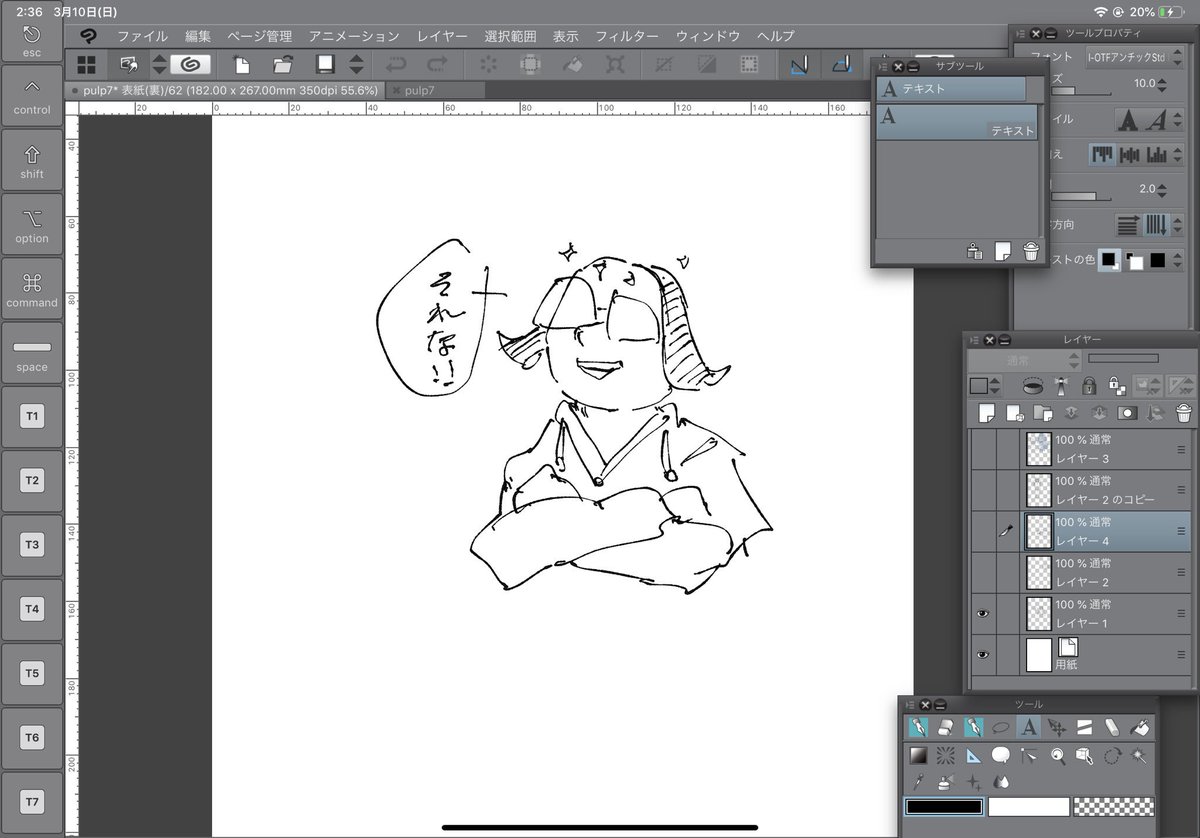Image resolution: width=1200 pixels, height=838 pixels.
Task: Open the Clip Studio spiral icon
Action: (x=190, y=64)
